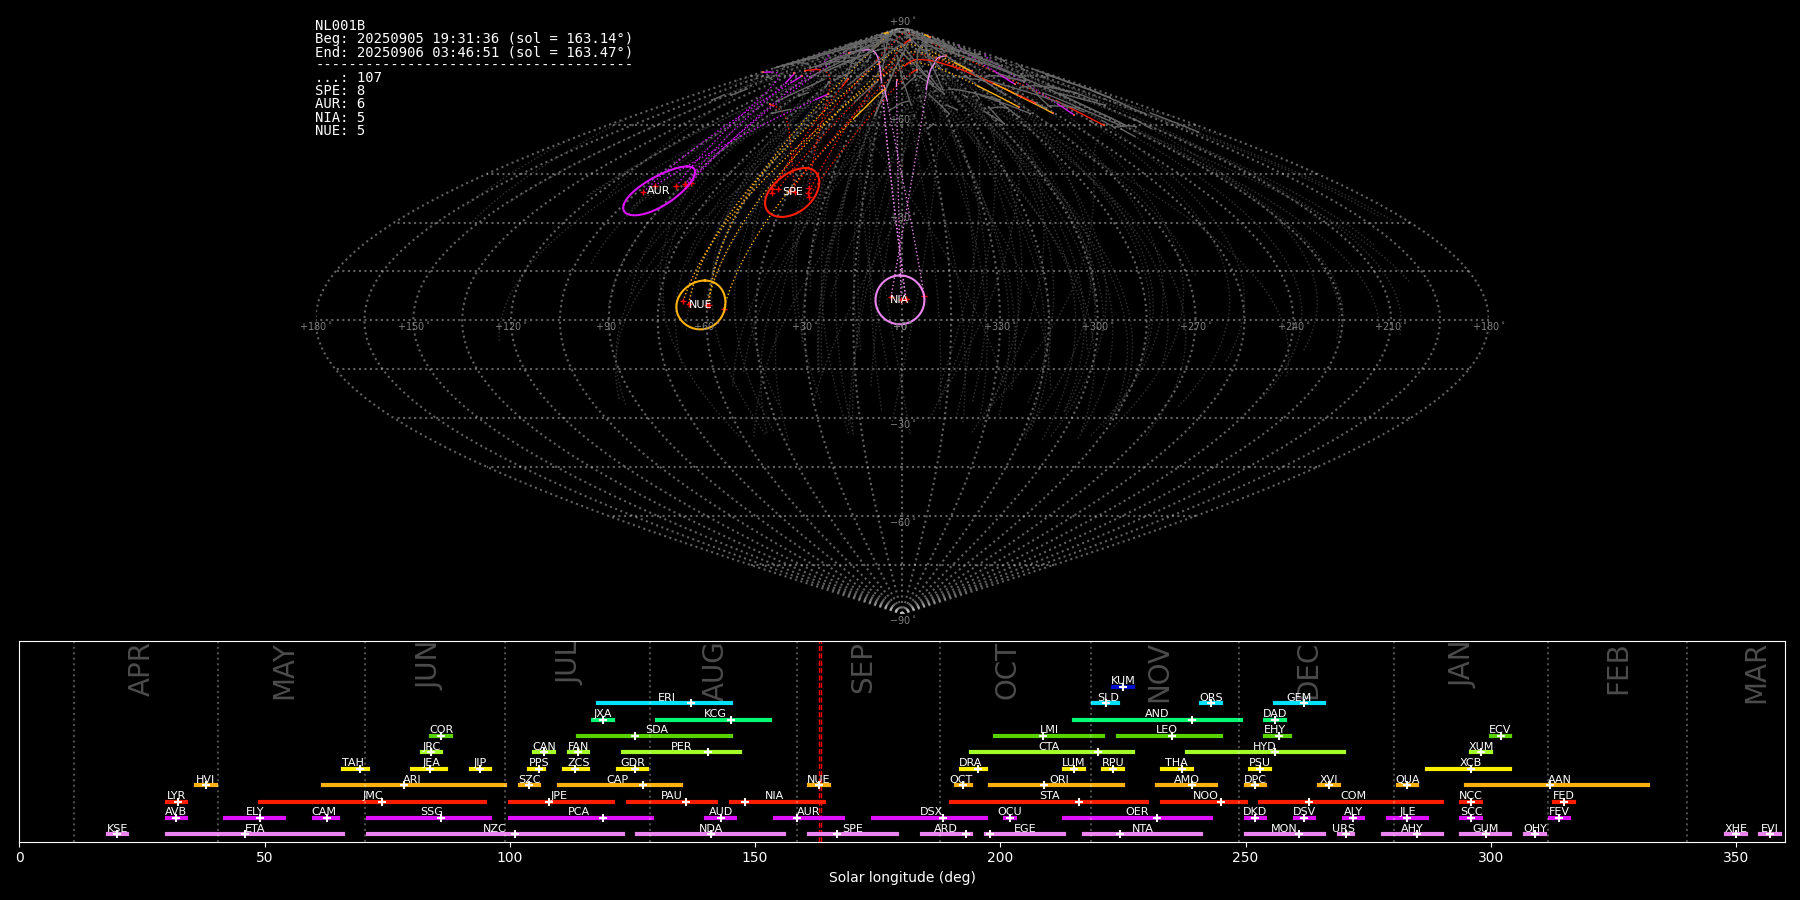Click the COM shower label in timeline
The height and width of the screenshot is (900, 1800).
(x=1353, y=796)
